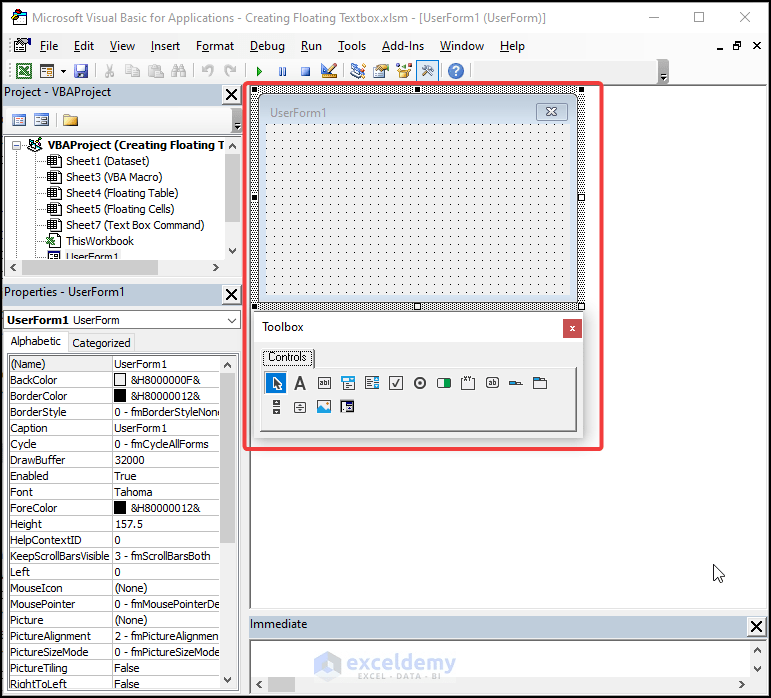Select the Image tool in Toolbox
771x698 pixels.
[x=324, y=407]
